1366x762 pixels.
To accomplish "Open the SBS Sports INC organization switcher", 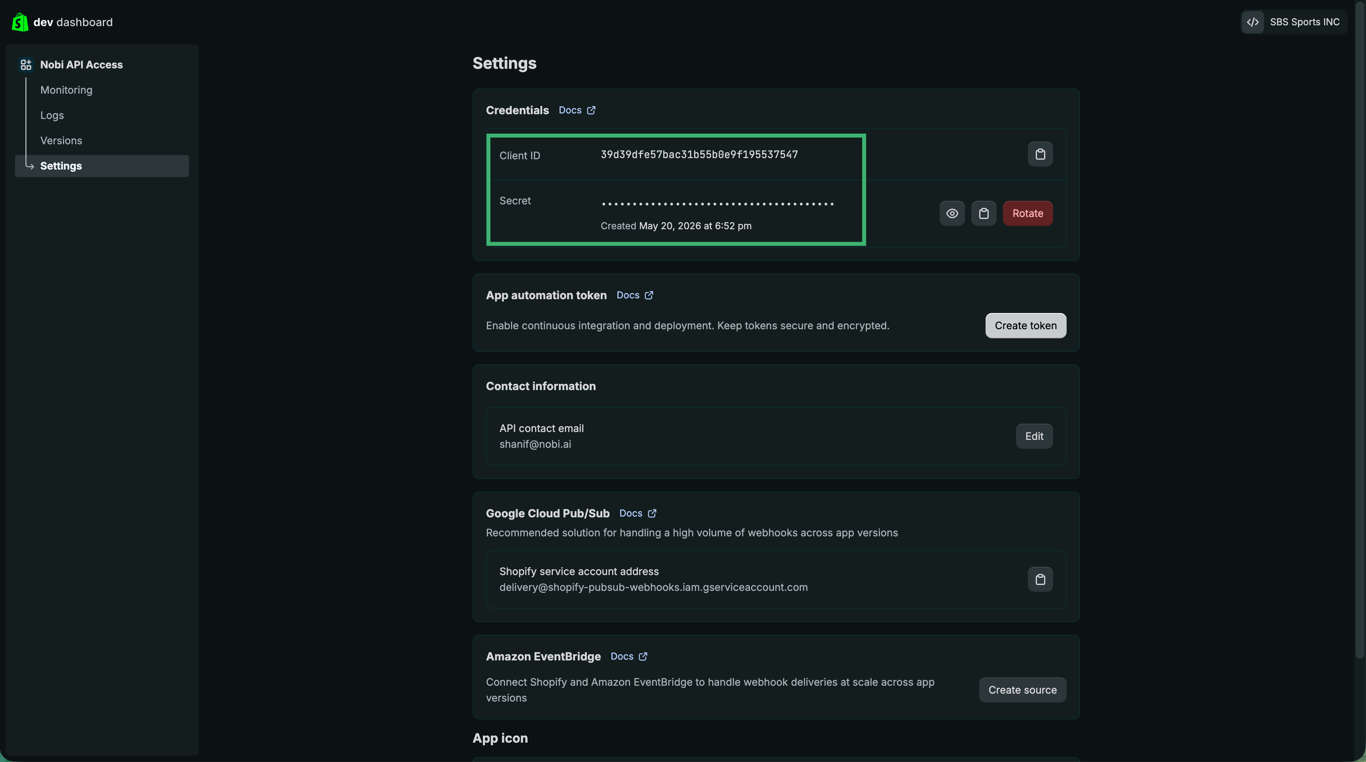I will coord(1294,22).
